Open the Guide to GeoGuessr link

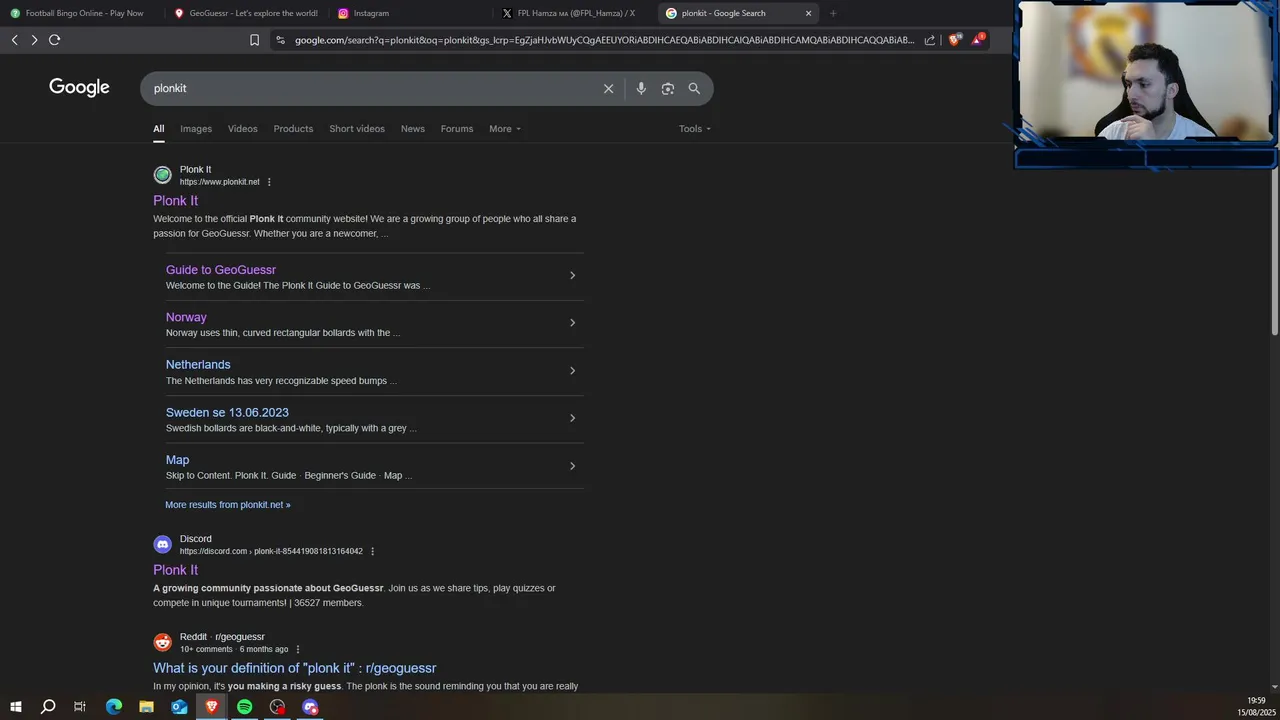[x=221, y=270]
